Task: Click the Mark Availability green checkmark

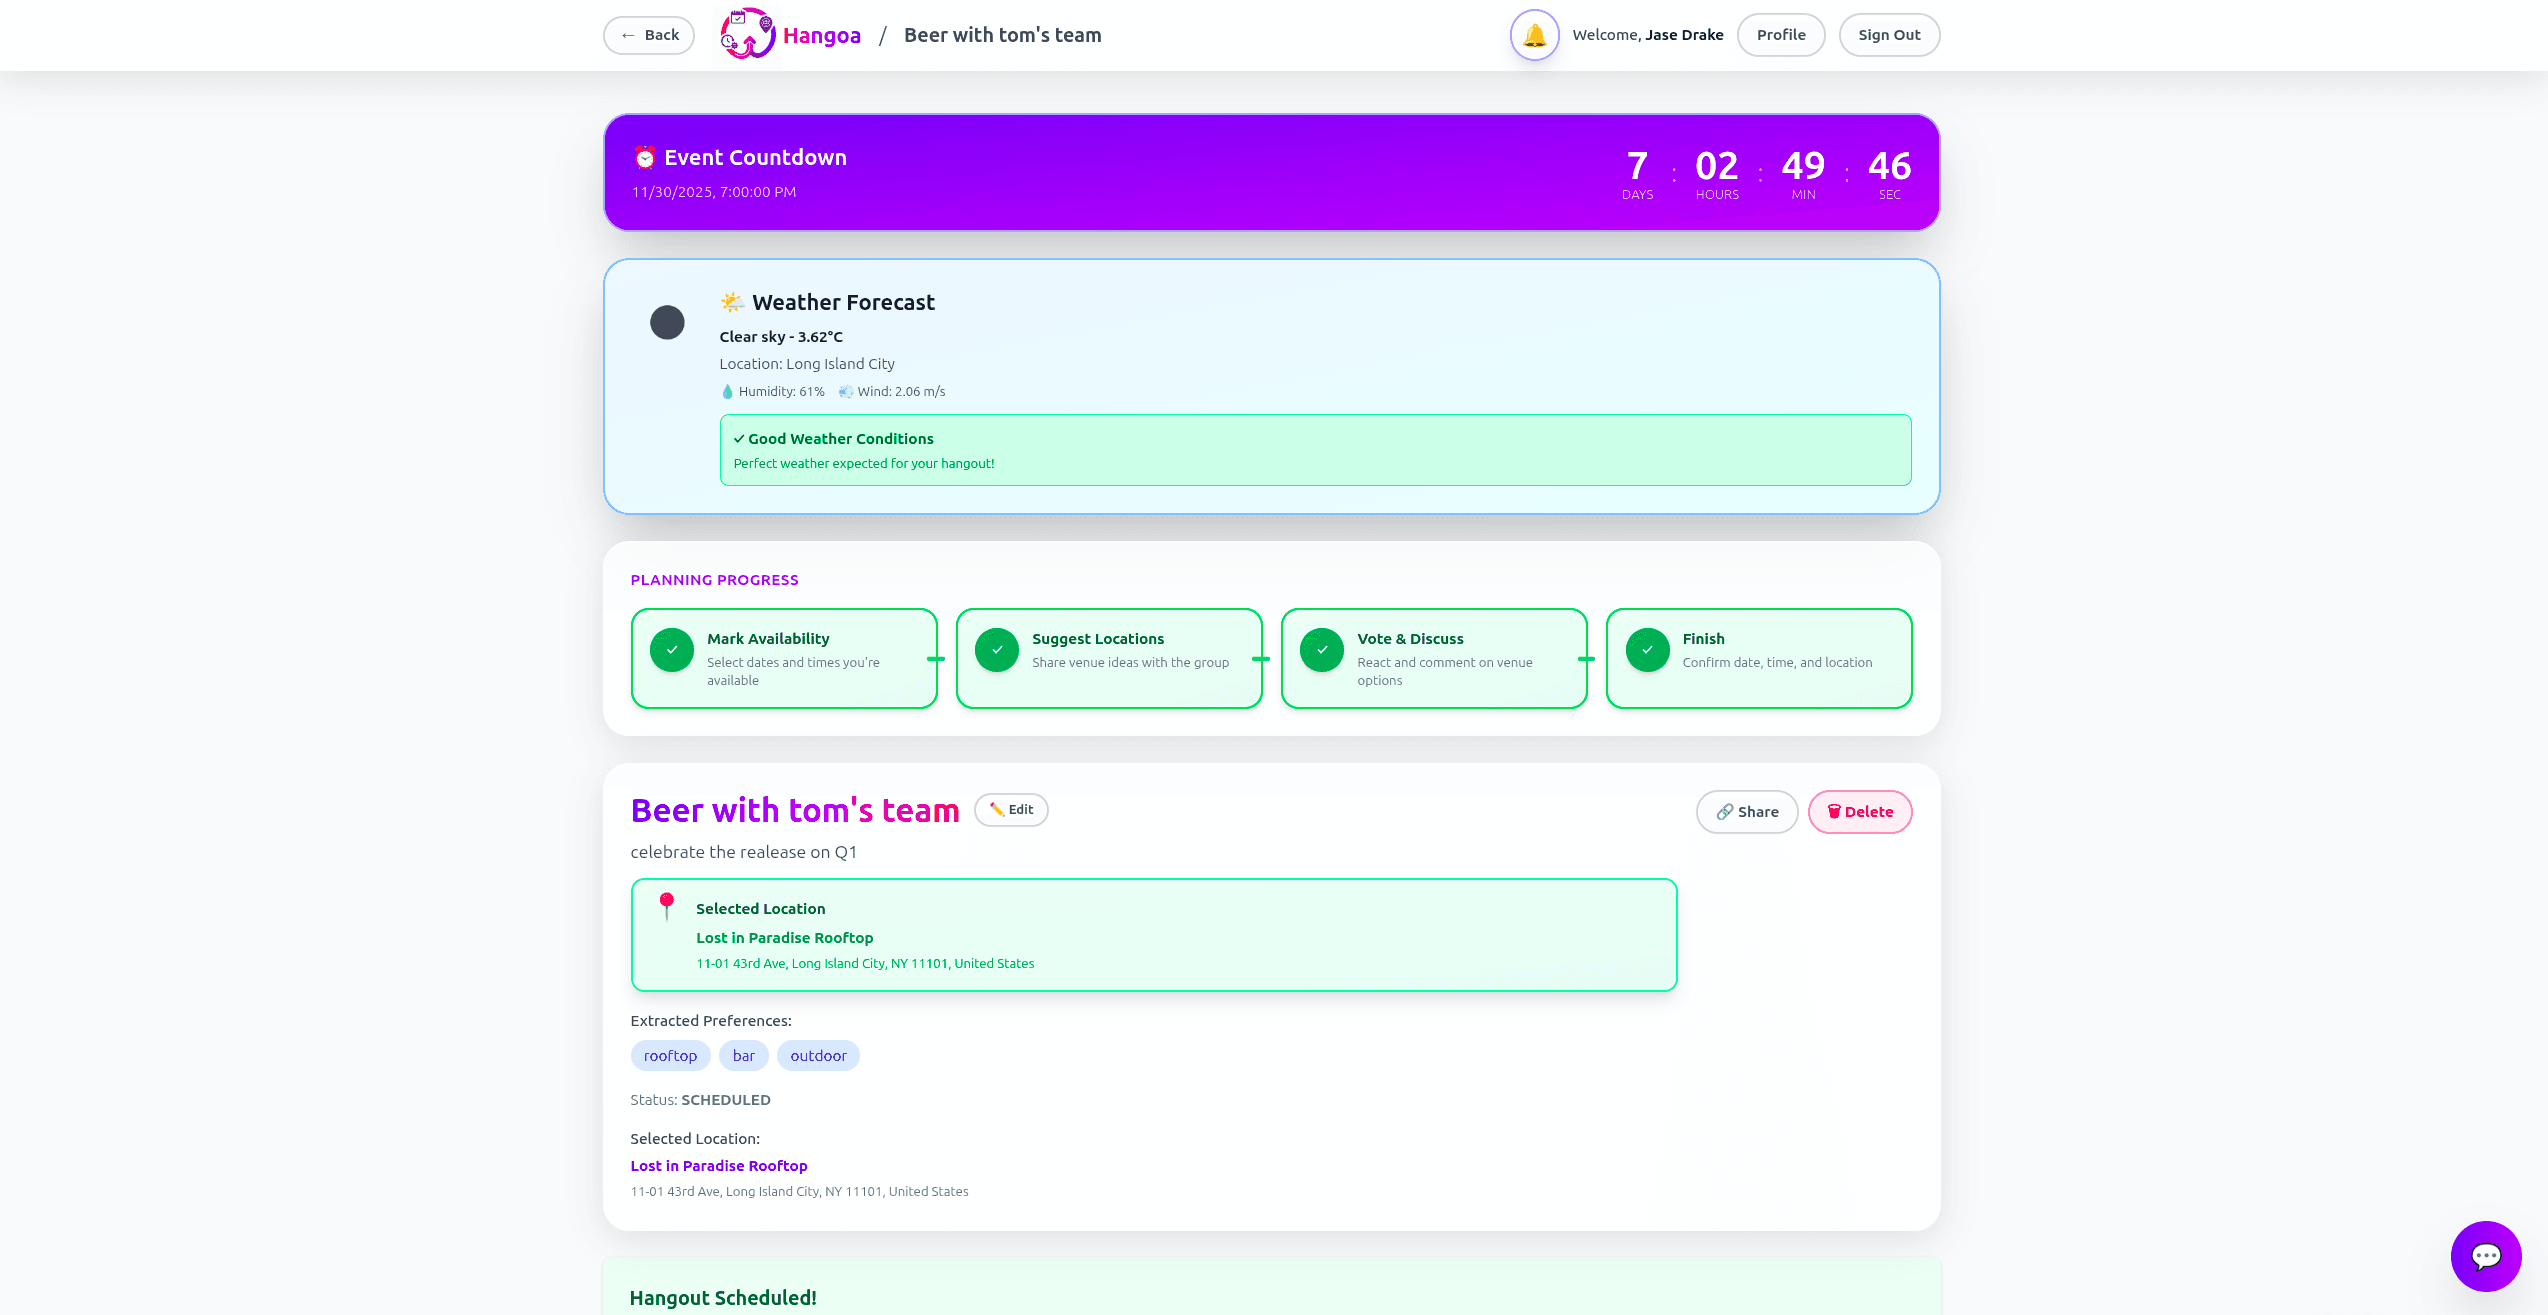Action: [672, 650]
